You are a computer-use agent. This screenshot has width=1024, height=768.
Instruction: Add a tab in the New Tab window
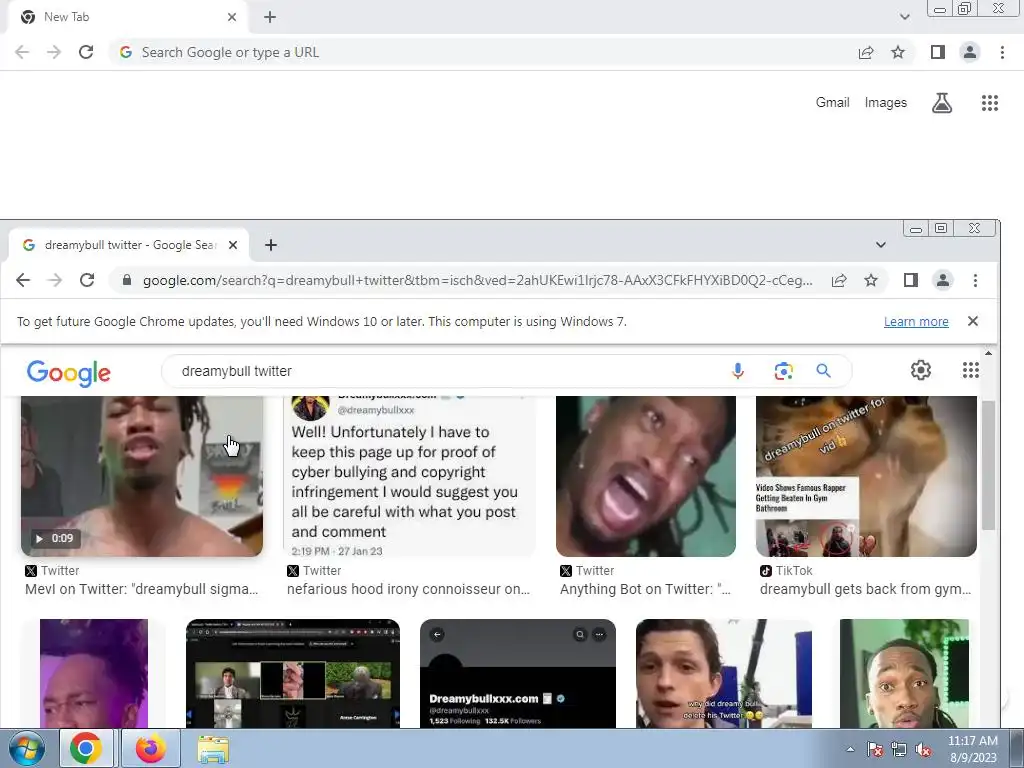270,17
